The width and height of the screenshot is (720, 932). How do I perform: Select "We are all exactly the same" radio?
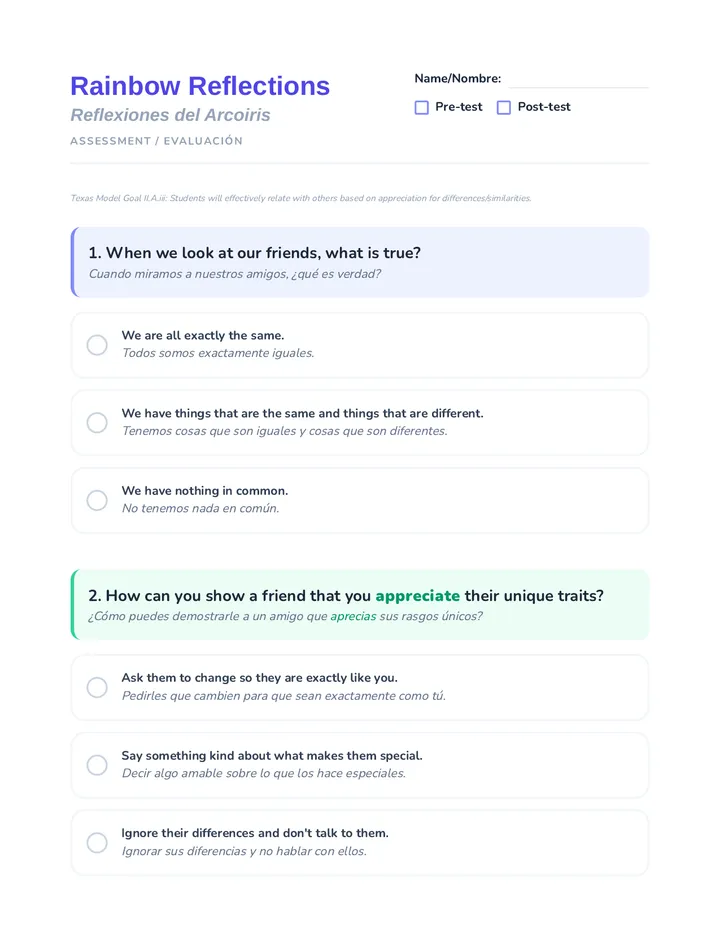point(97,345)
